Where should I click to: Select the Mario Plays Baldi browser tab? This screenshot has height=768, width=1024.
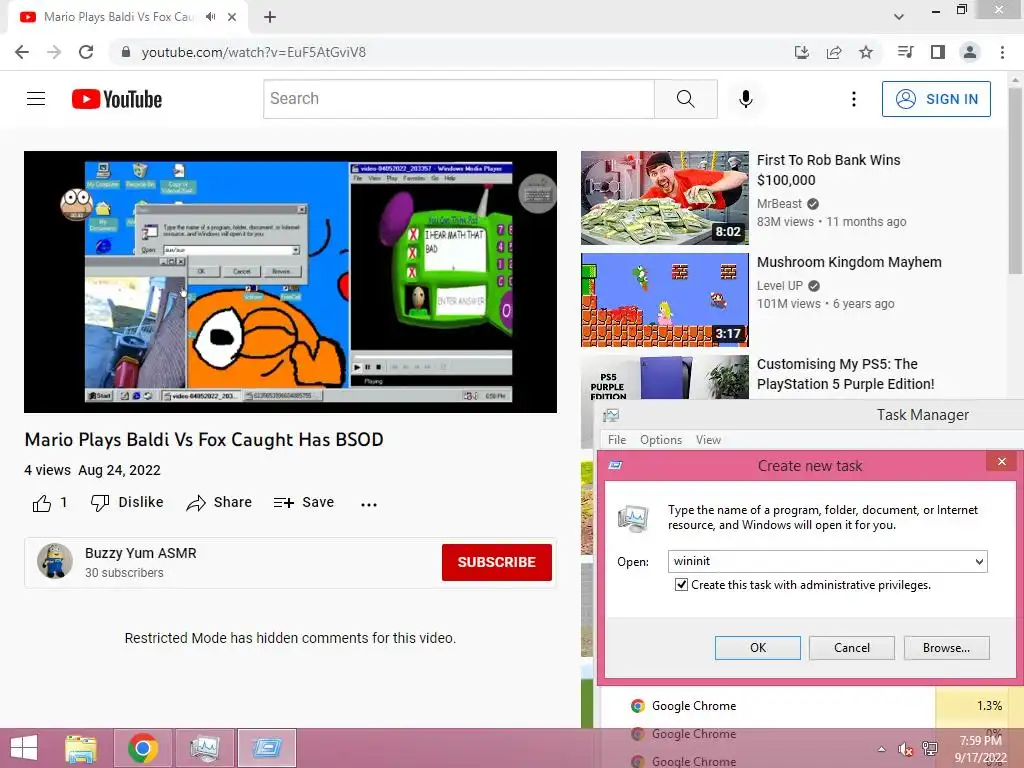[127, 17]
